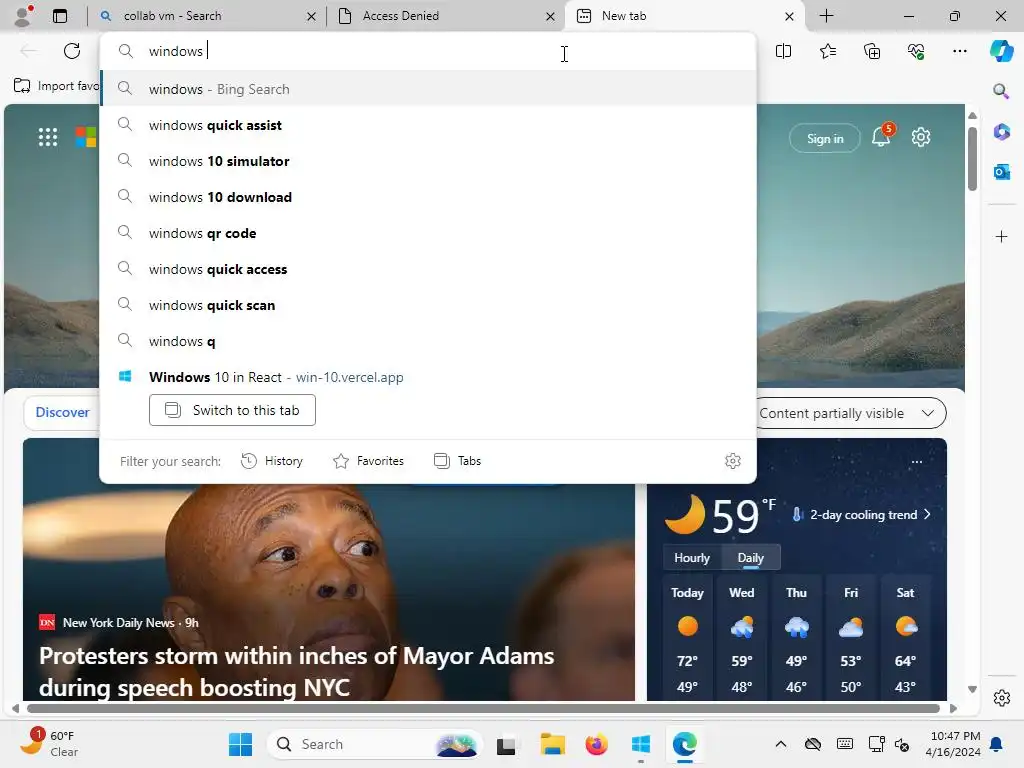The width and height of the screenshot is (1024, 768).
Task: Open taskbar weather widget 60°F Clear
Action: pyautogui.click(x=50, y=744)
